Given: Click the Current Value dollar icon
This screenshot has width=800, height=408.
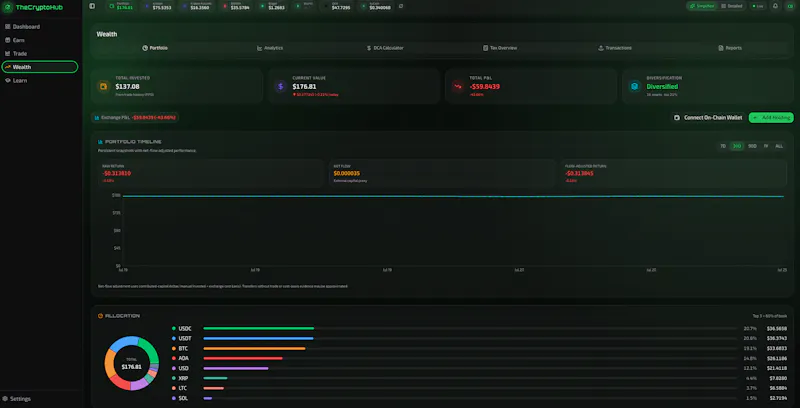Looking at the screenshot, I should click(281, 86).
